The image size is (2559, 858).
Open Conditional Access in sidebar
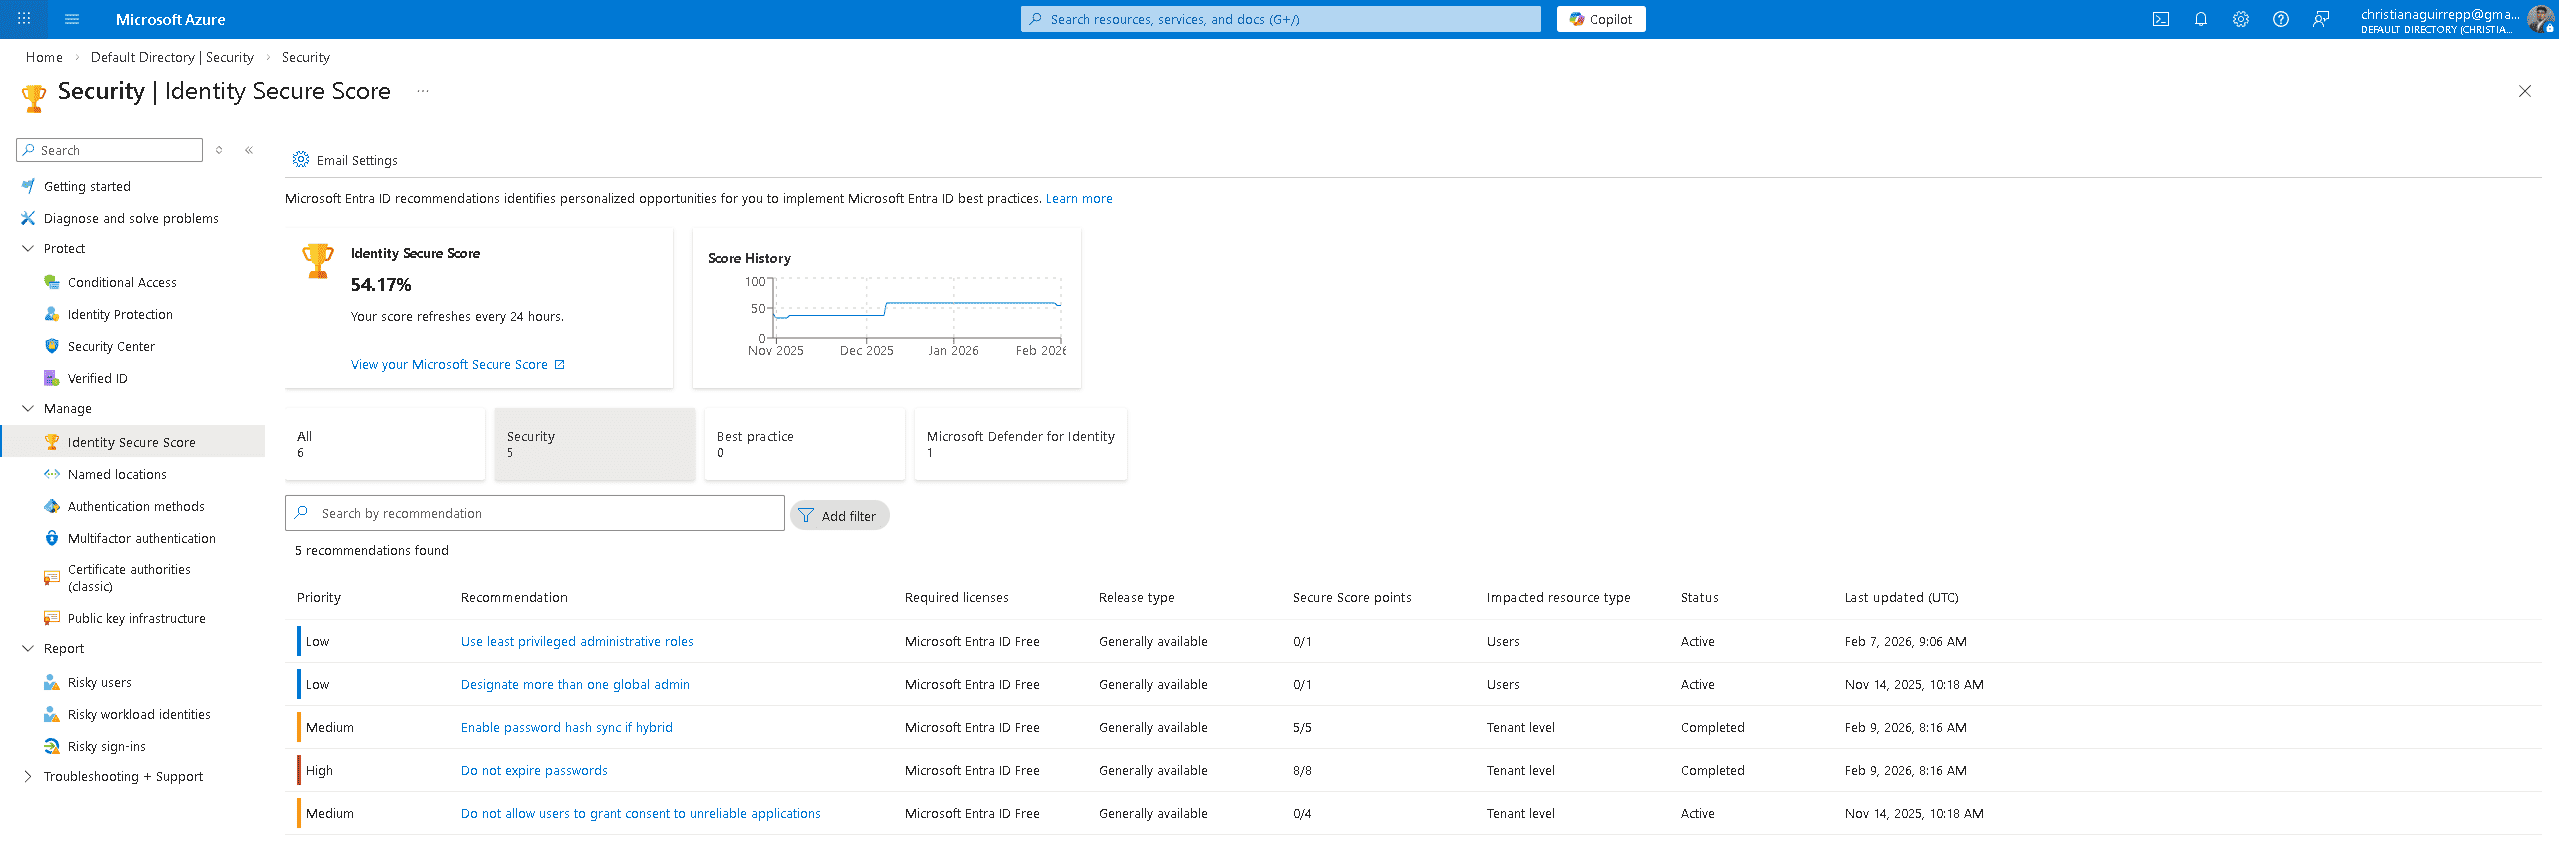[x=122, y=283]
